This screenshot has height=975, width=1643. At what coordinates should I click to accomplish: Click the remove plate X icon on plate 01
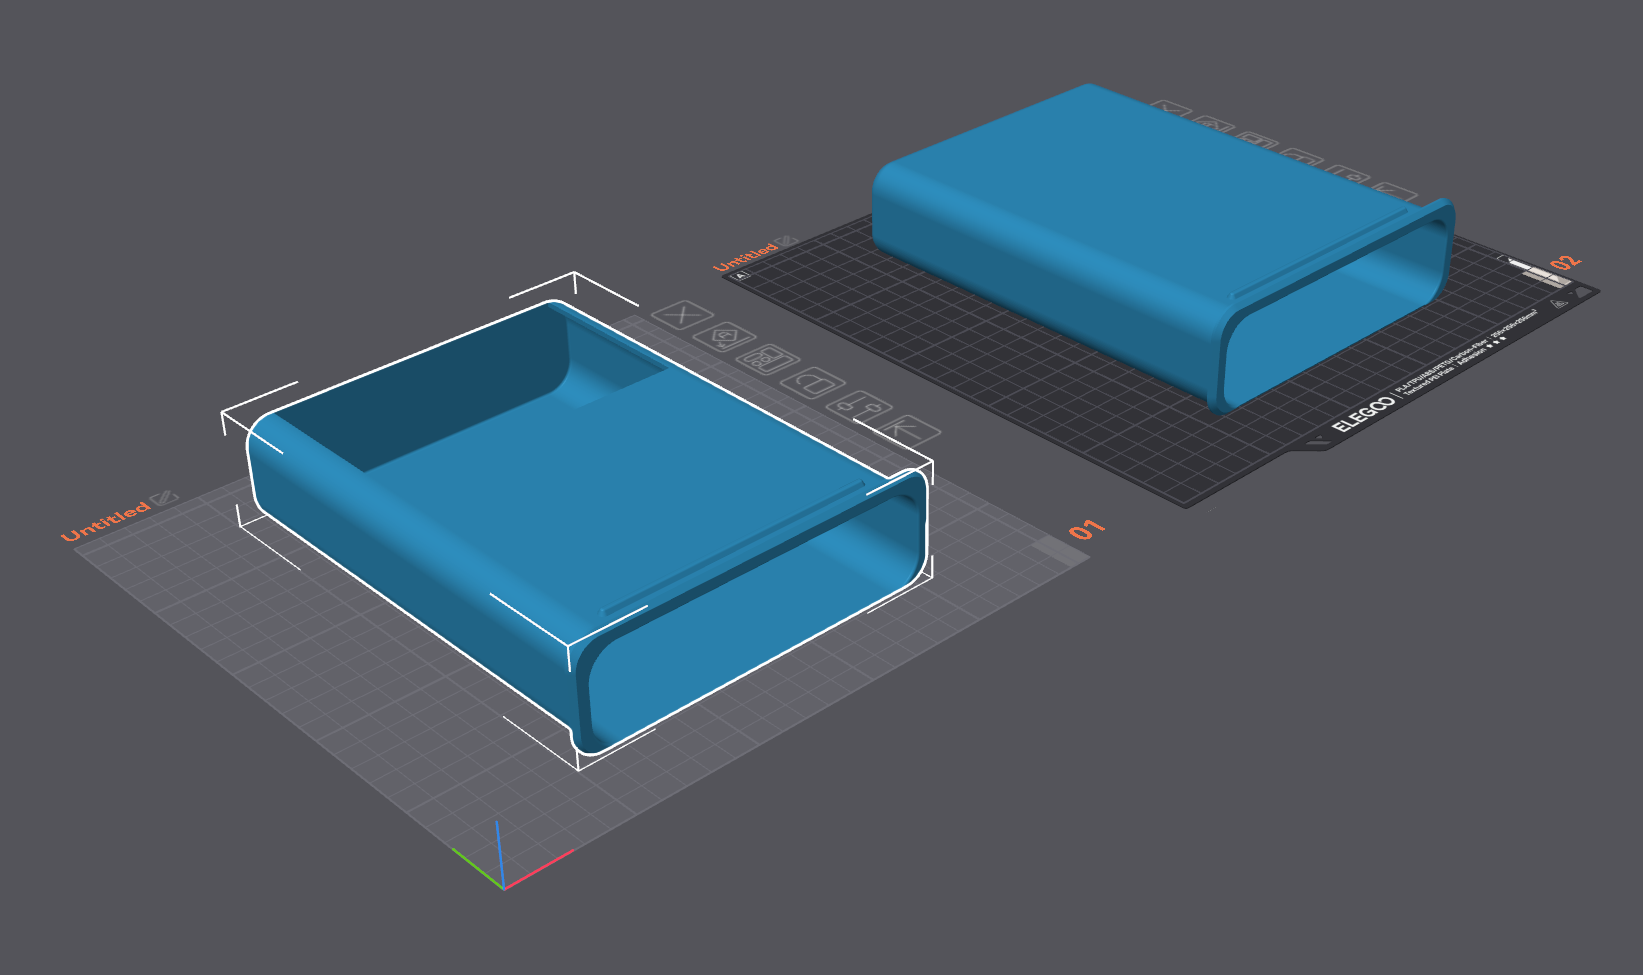coord(682,315)
